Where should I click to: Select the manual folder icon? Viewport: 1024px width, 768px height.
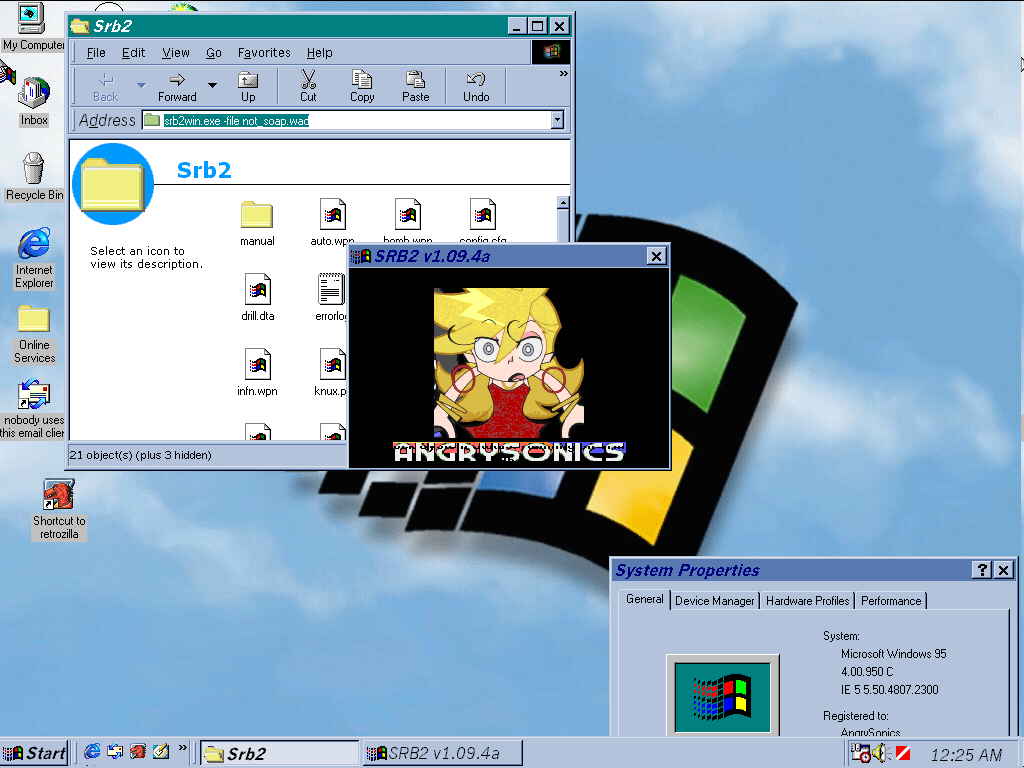click(x=257, y=223)
